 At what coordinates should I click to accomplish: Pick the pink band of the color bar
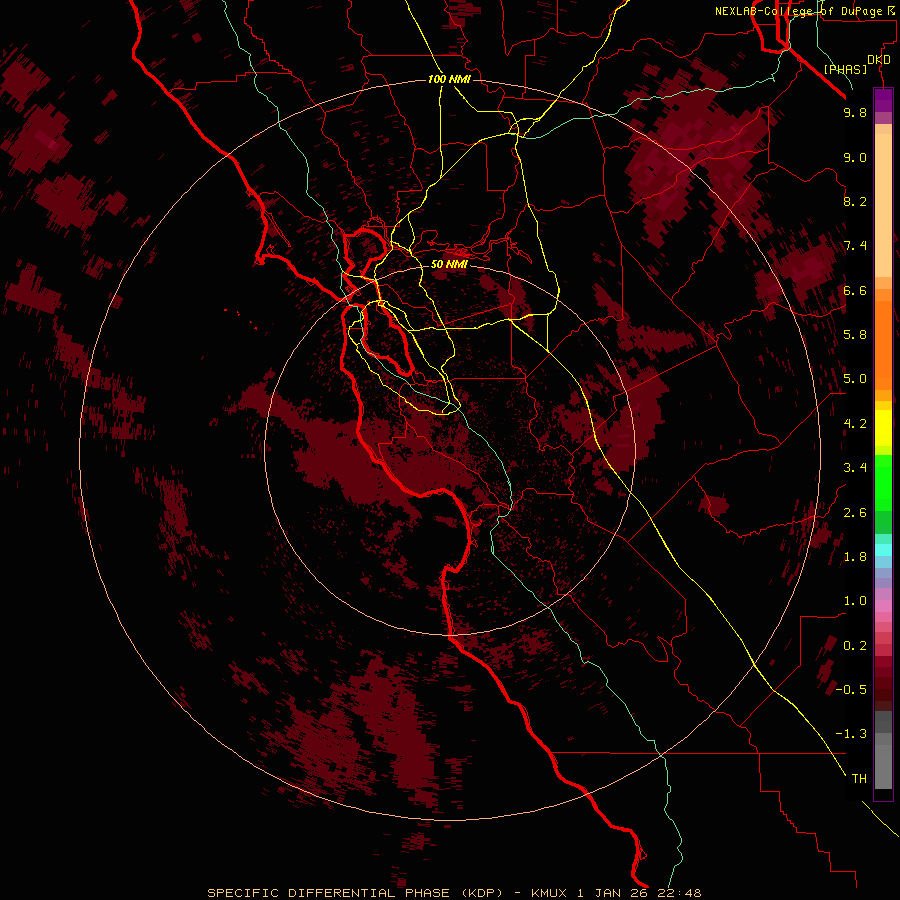tap(883, 606)
